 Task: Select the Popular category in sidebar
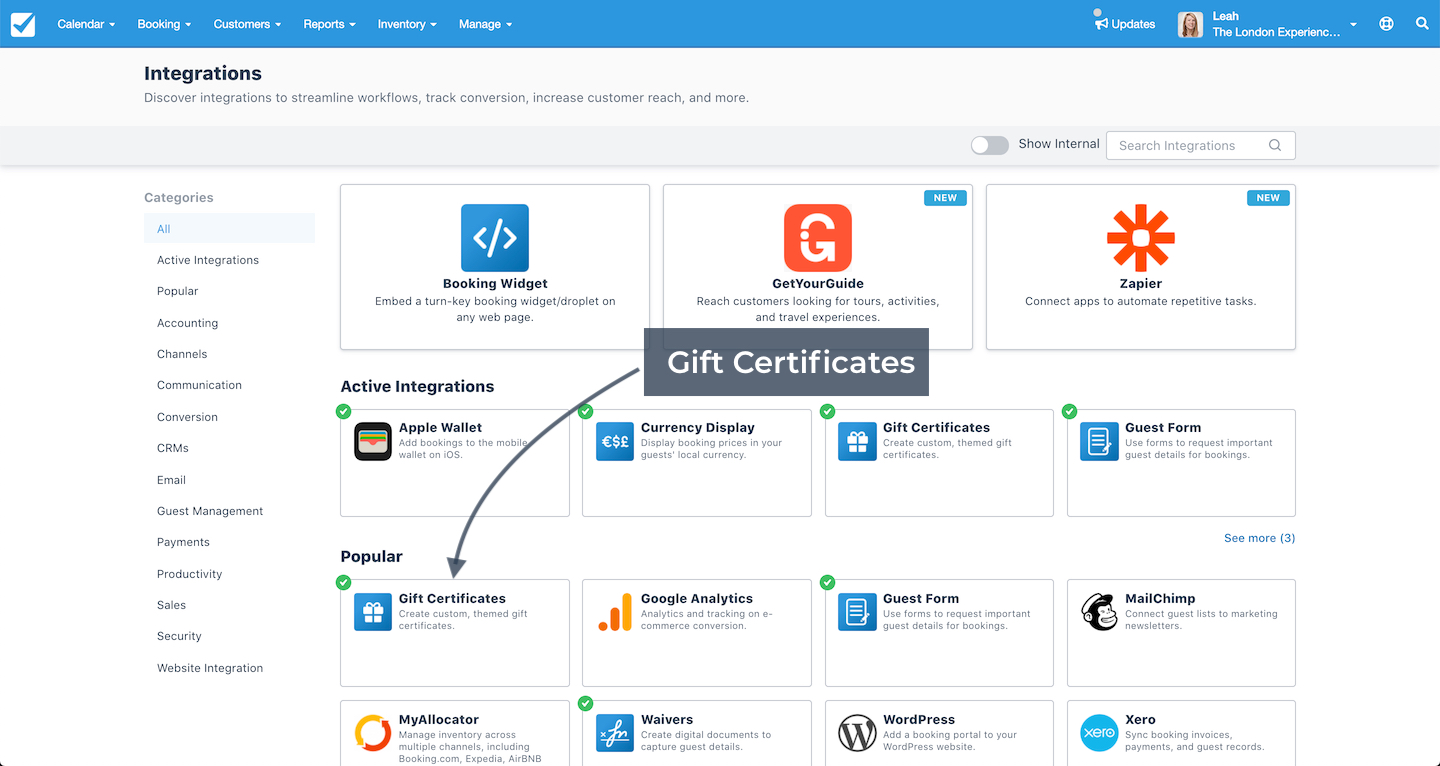tap(177, 291)
